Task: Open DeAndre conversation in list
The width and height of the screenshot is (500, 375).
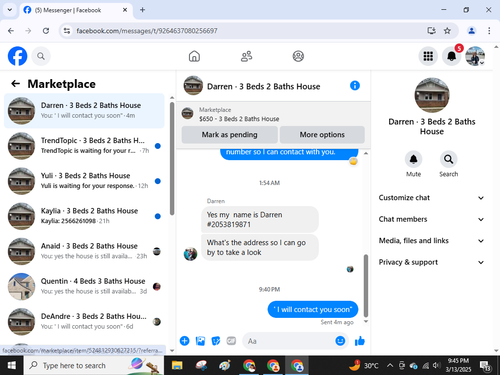Action: coord(84,322)
